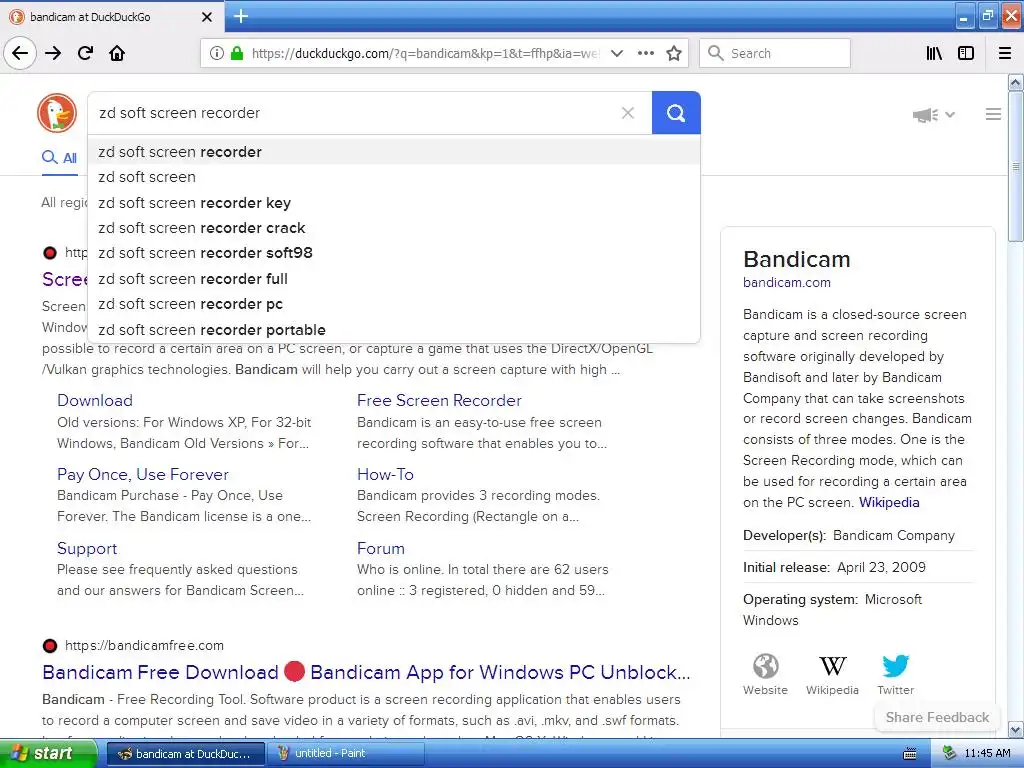Image resolution: width=1024 pixels, height=768 pixels.
Task: Close the bandicam at DuckDuckGo tab
Action: (206, 17)
